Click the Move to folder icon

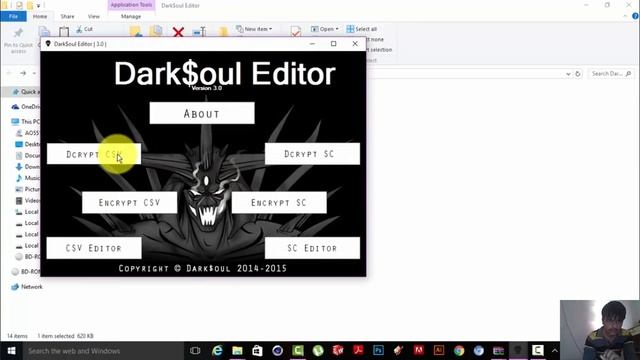136,31
